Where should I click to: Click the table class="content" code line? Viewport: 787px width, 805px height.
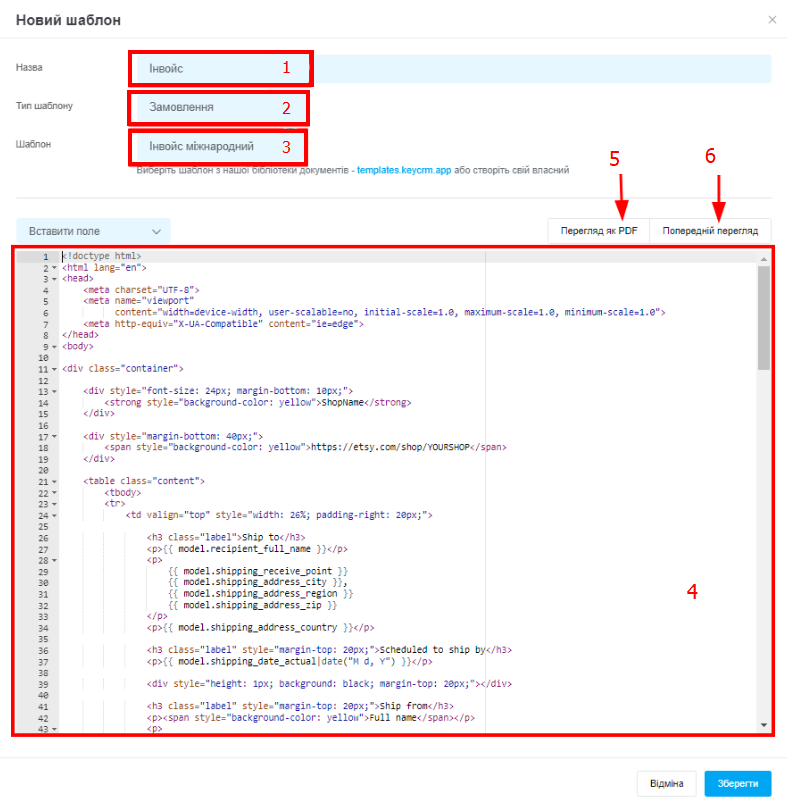tap(144, 481)
